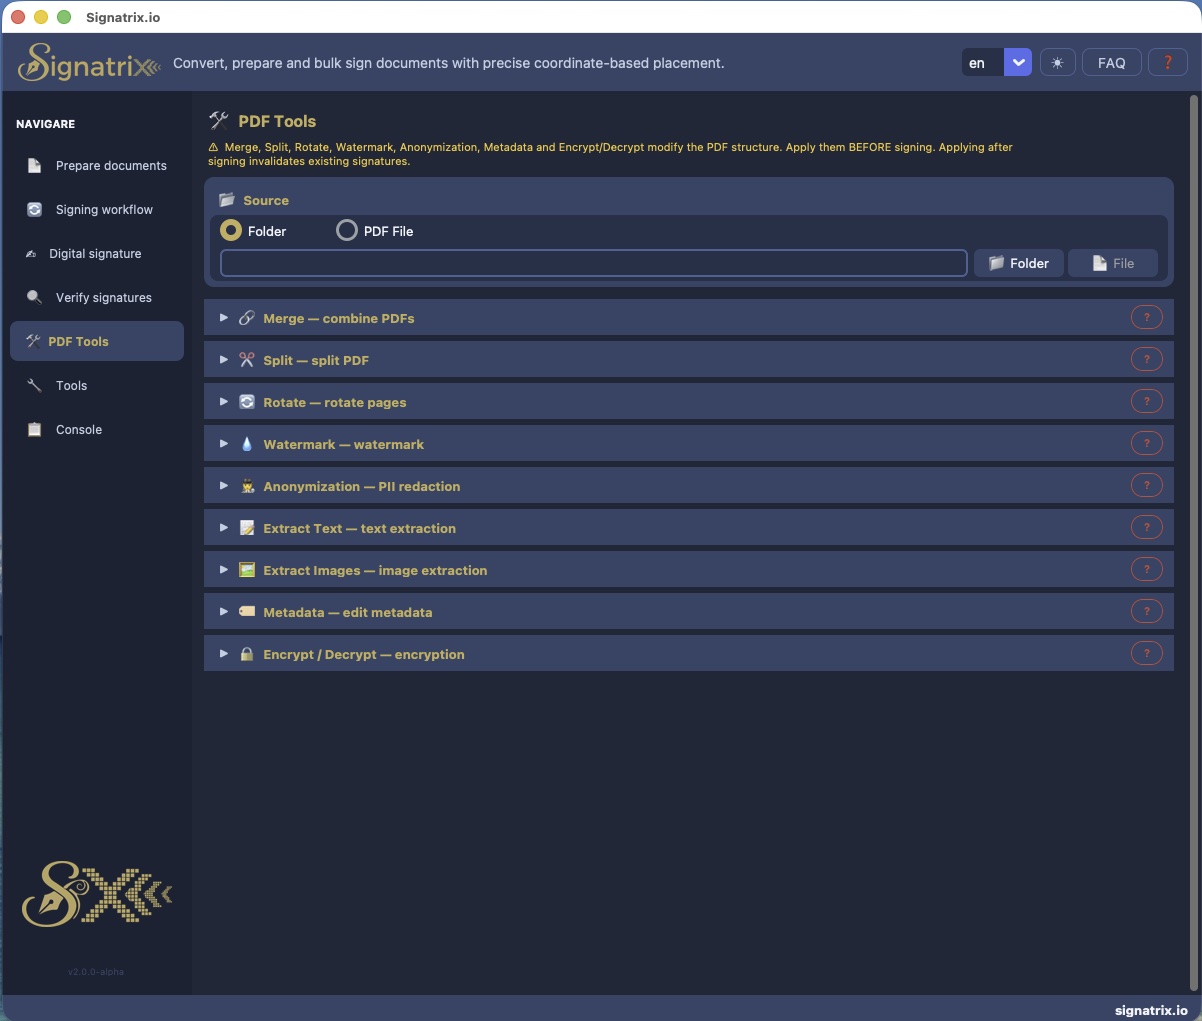
Task: Click the Signatrix logo in the header
Action: point(88,61)
